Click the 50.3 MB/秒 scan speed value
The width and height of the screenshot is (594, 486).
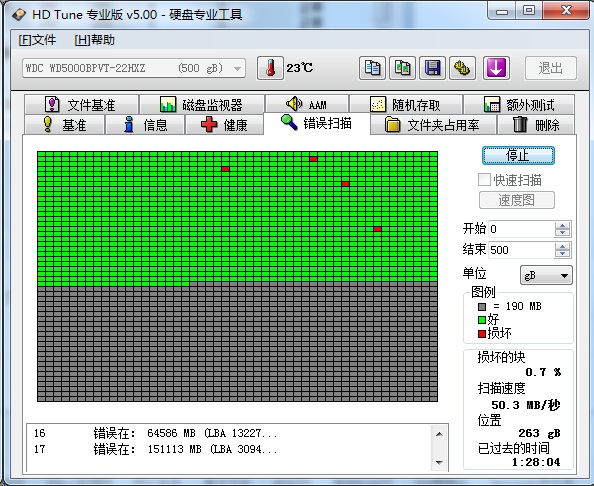[526, 405]
